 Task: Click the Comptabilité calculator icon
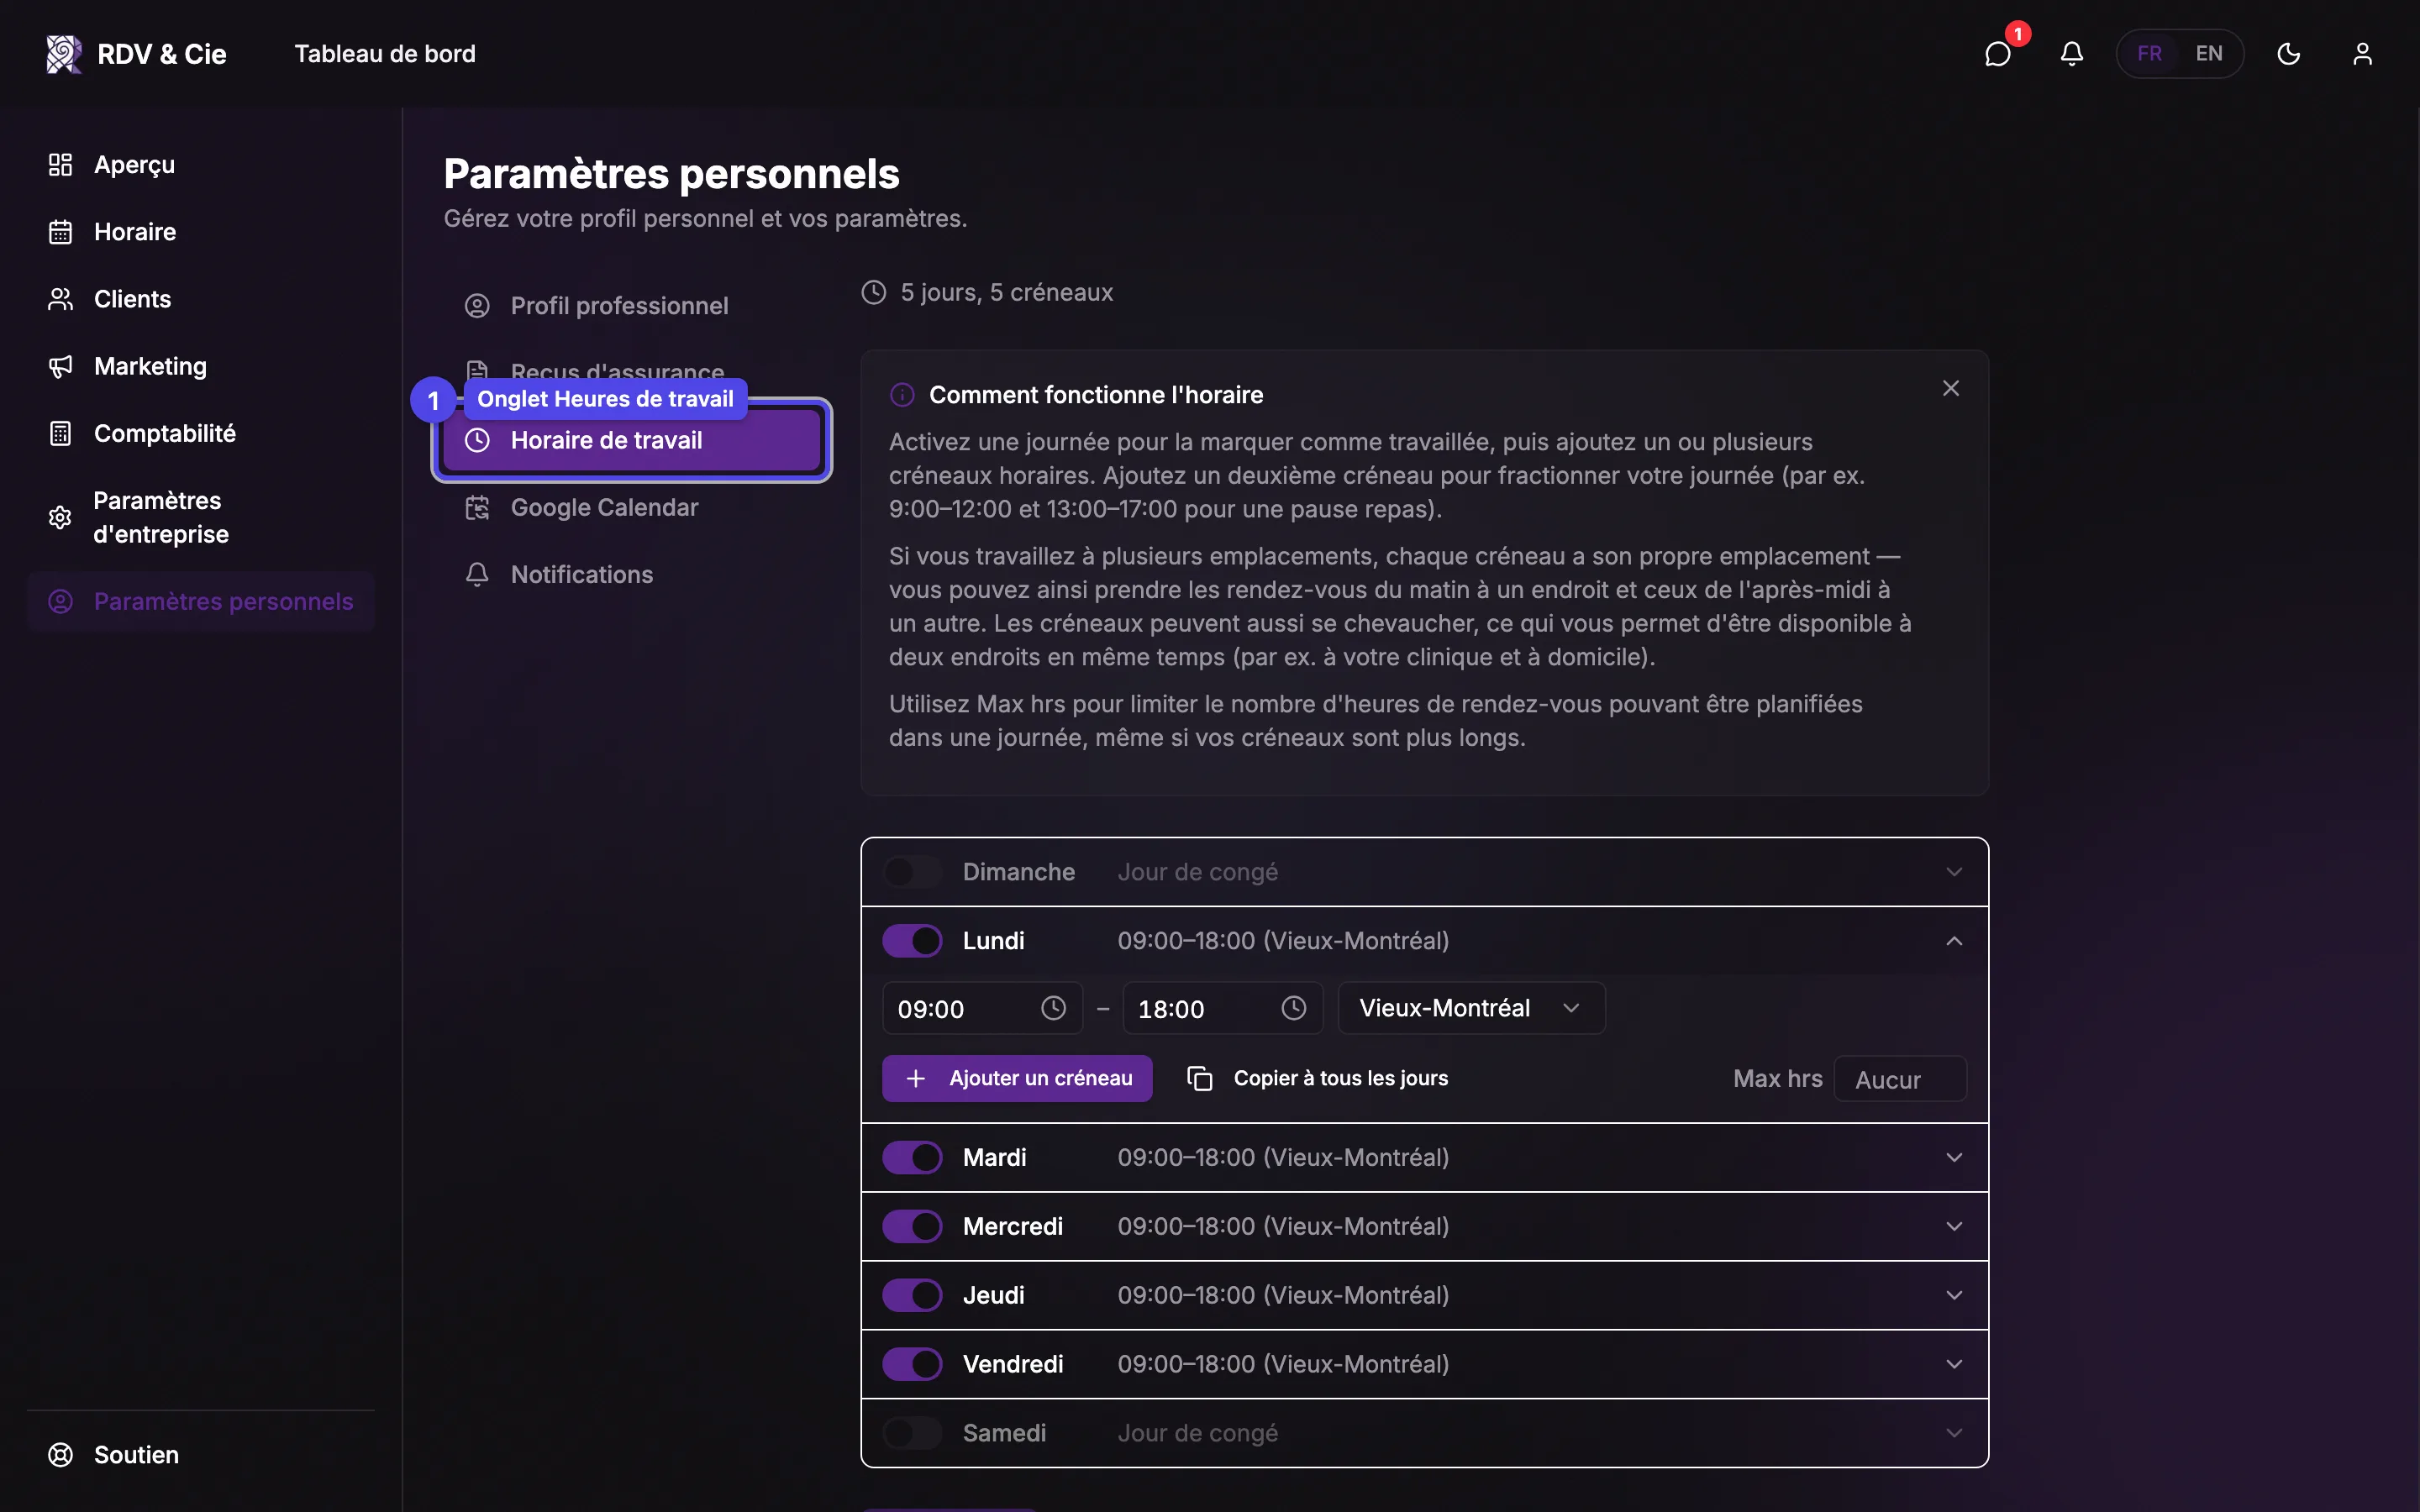60,433
